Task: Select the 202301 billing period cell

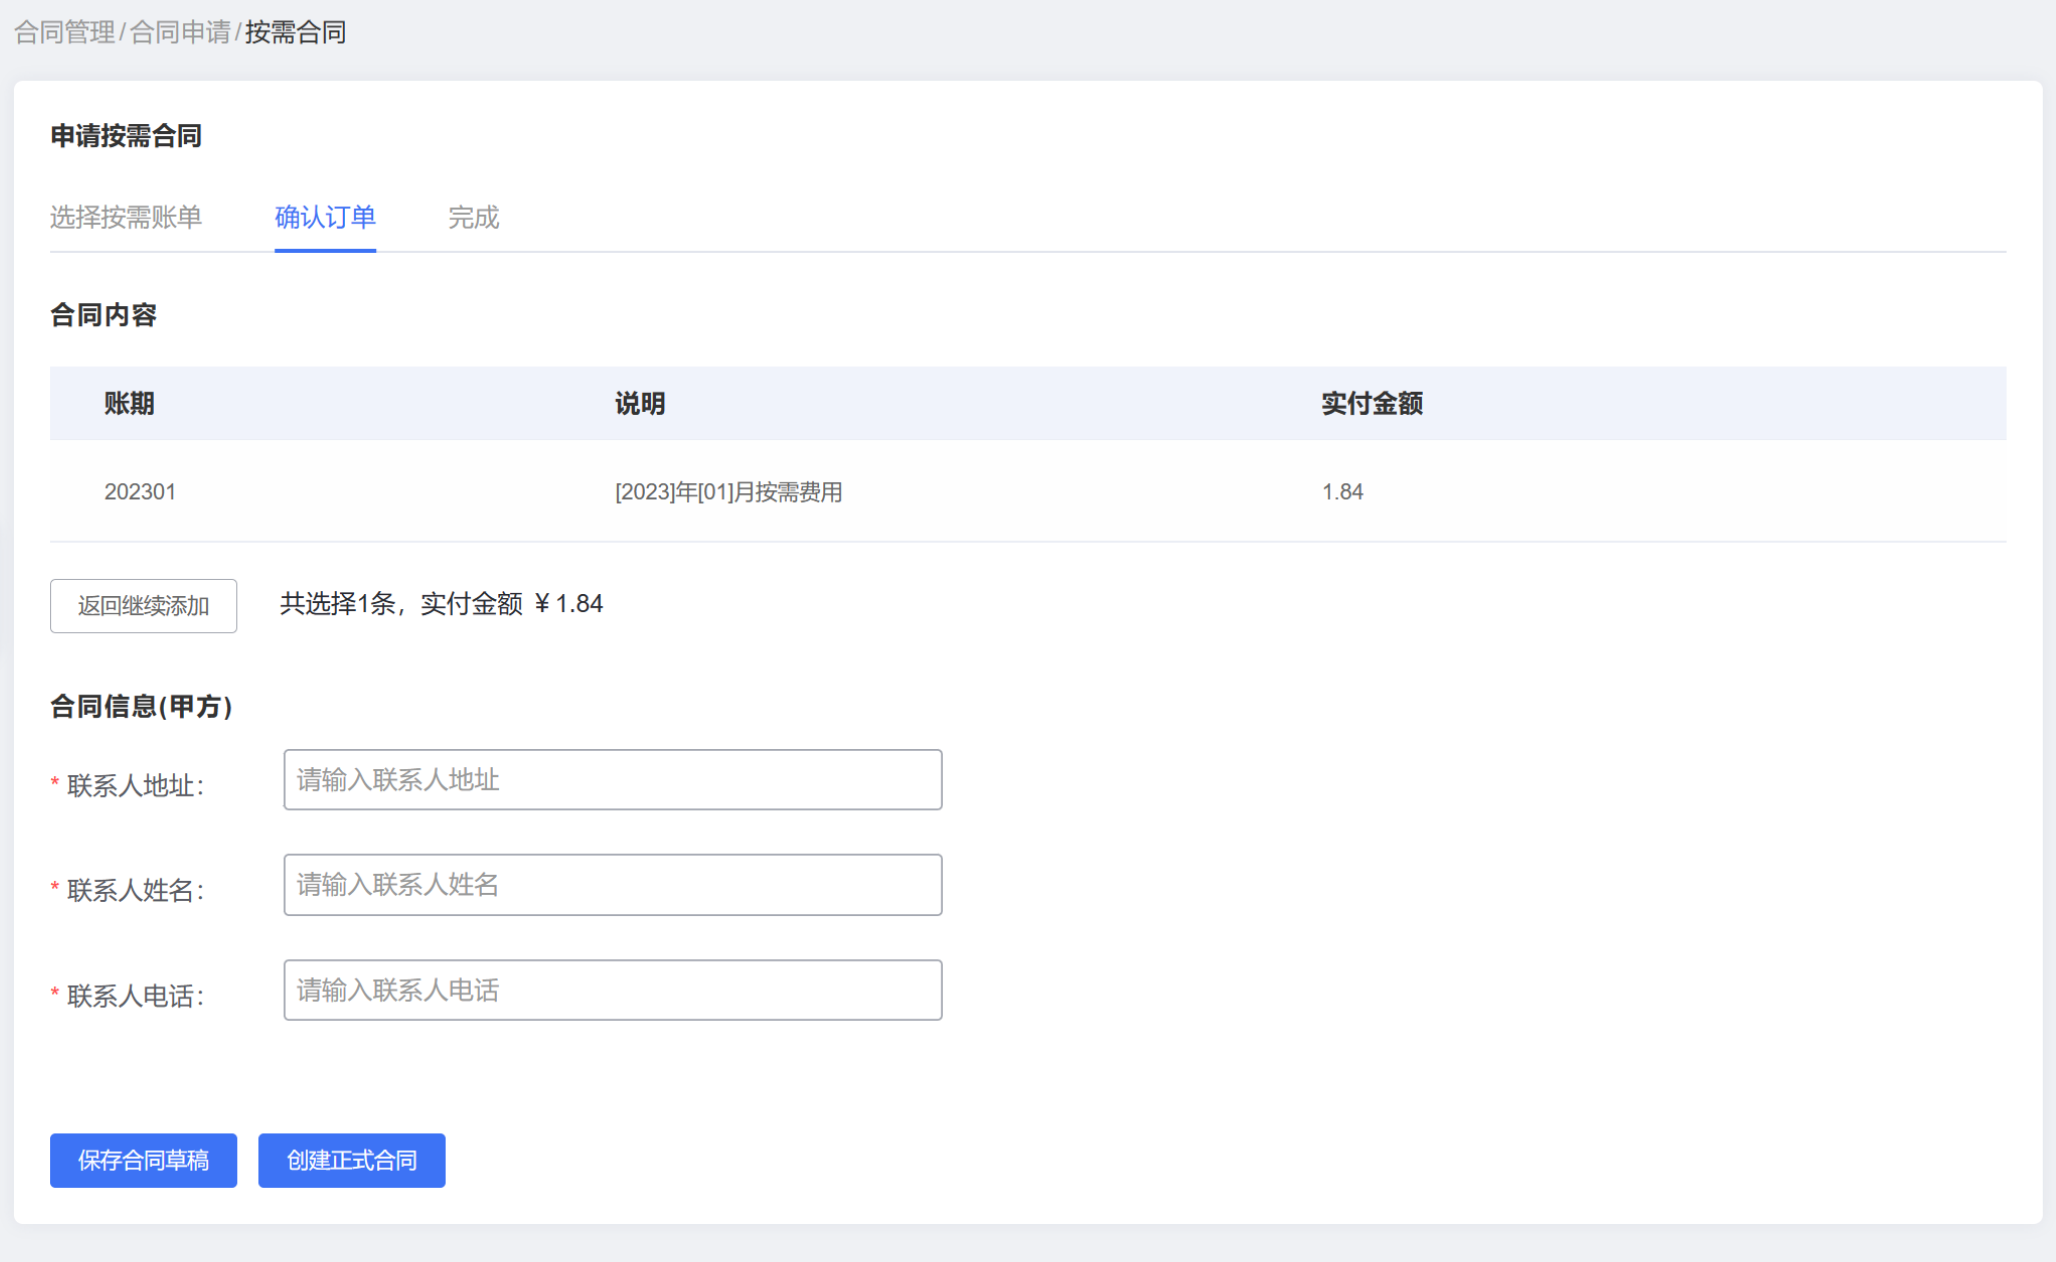Action: click(x=140, y=491)
